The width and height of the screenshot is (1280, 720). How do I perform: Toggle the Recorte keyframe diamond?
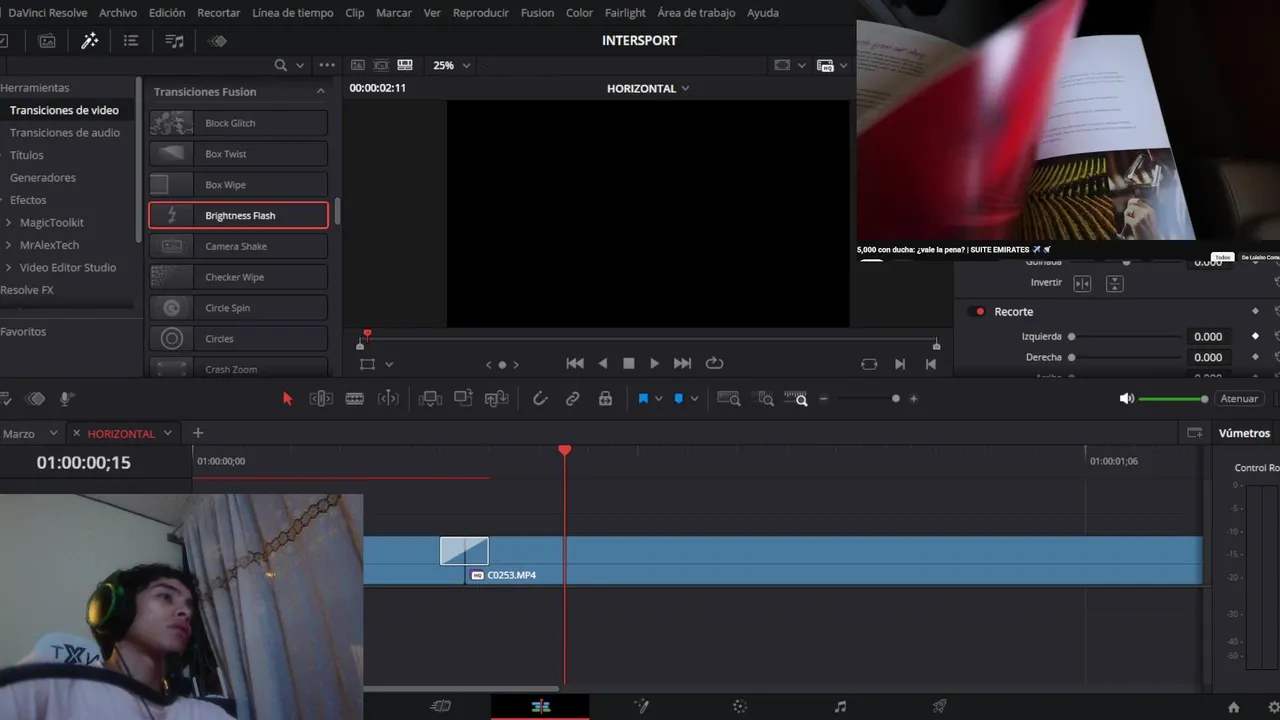(x=1256, y=311)
